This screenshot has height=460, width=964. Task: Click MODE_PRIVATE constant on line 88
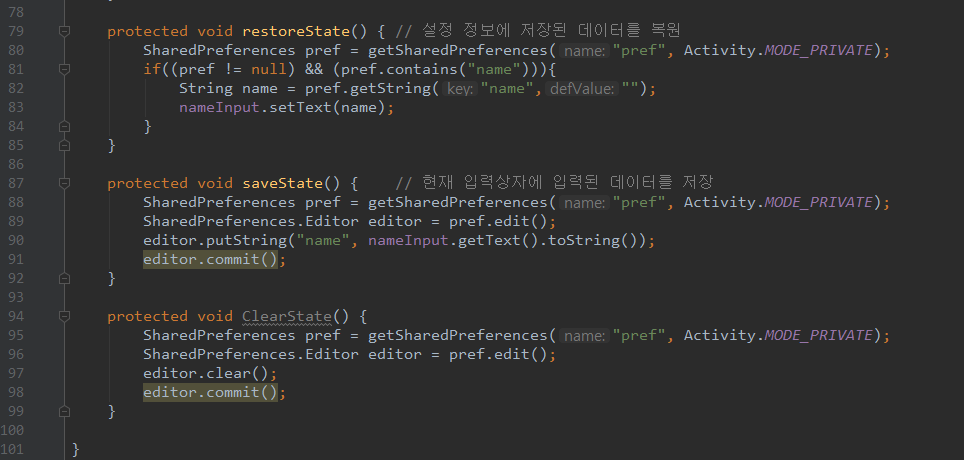[818, 202]
